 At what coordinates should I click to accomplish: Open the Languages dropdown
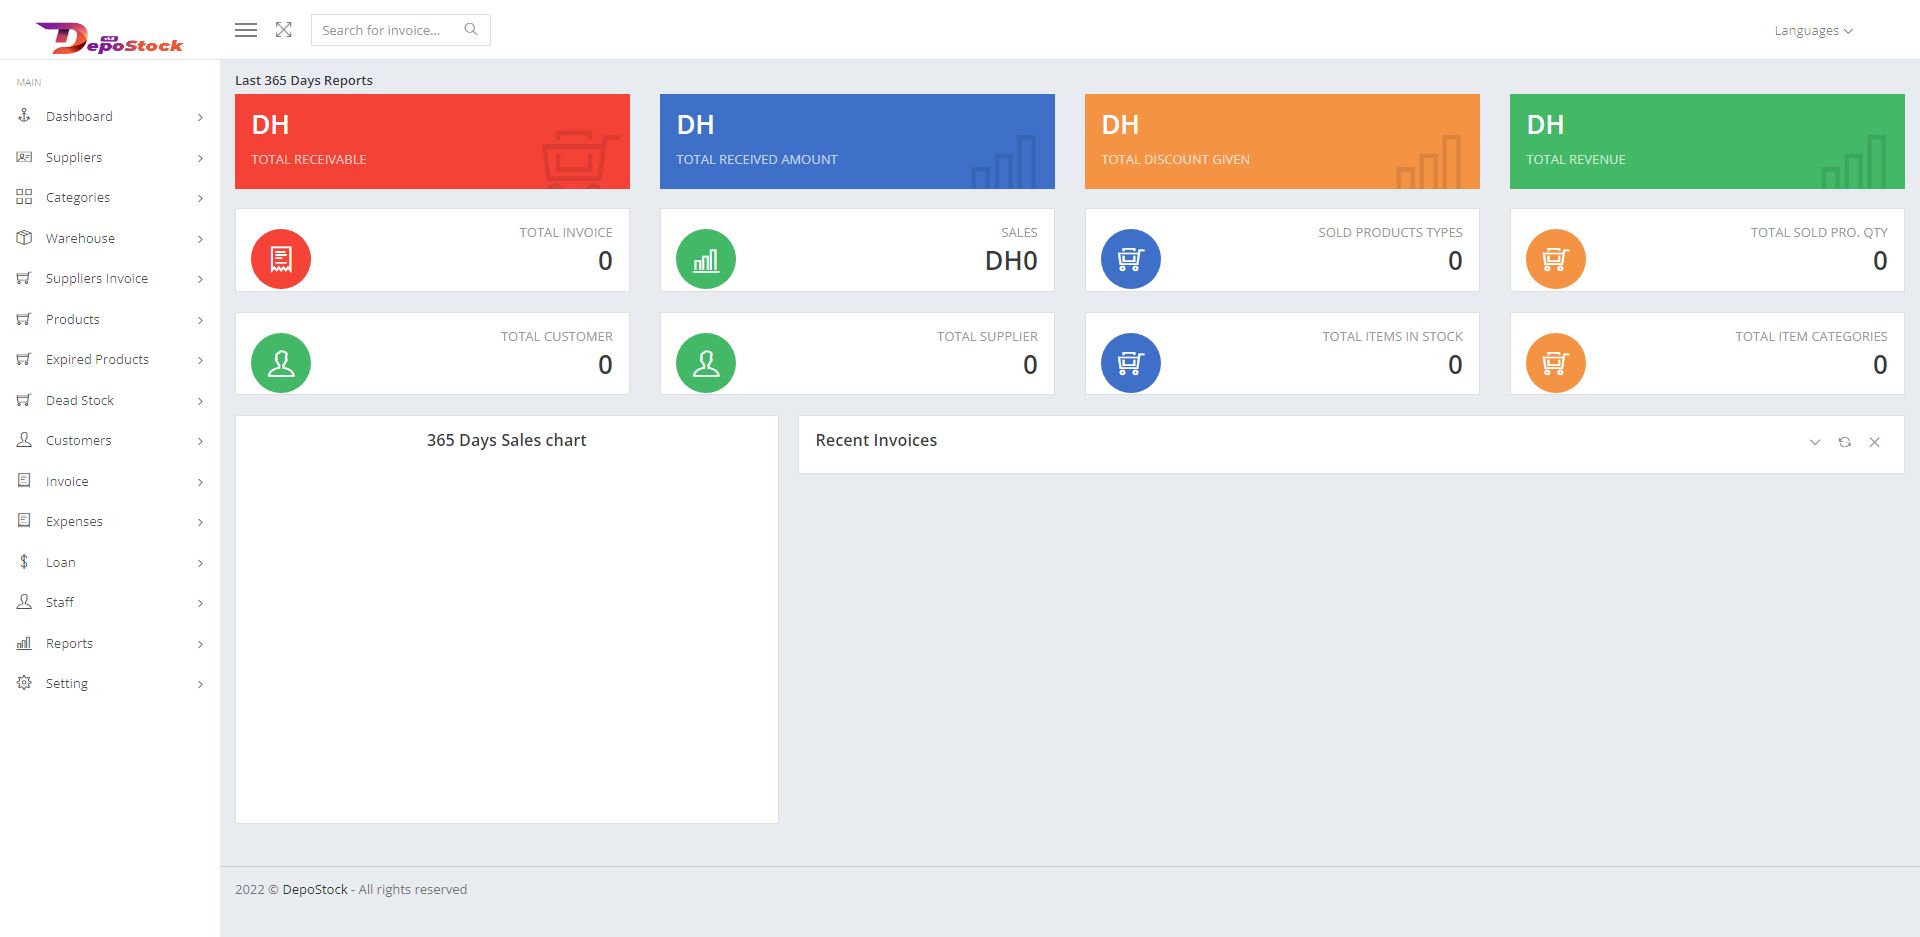pyautogui.click(x=1814, y=31)
